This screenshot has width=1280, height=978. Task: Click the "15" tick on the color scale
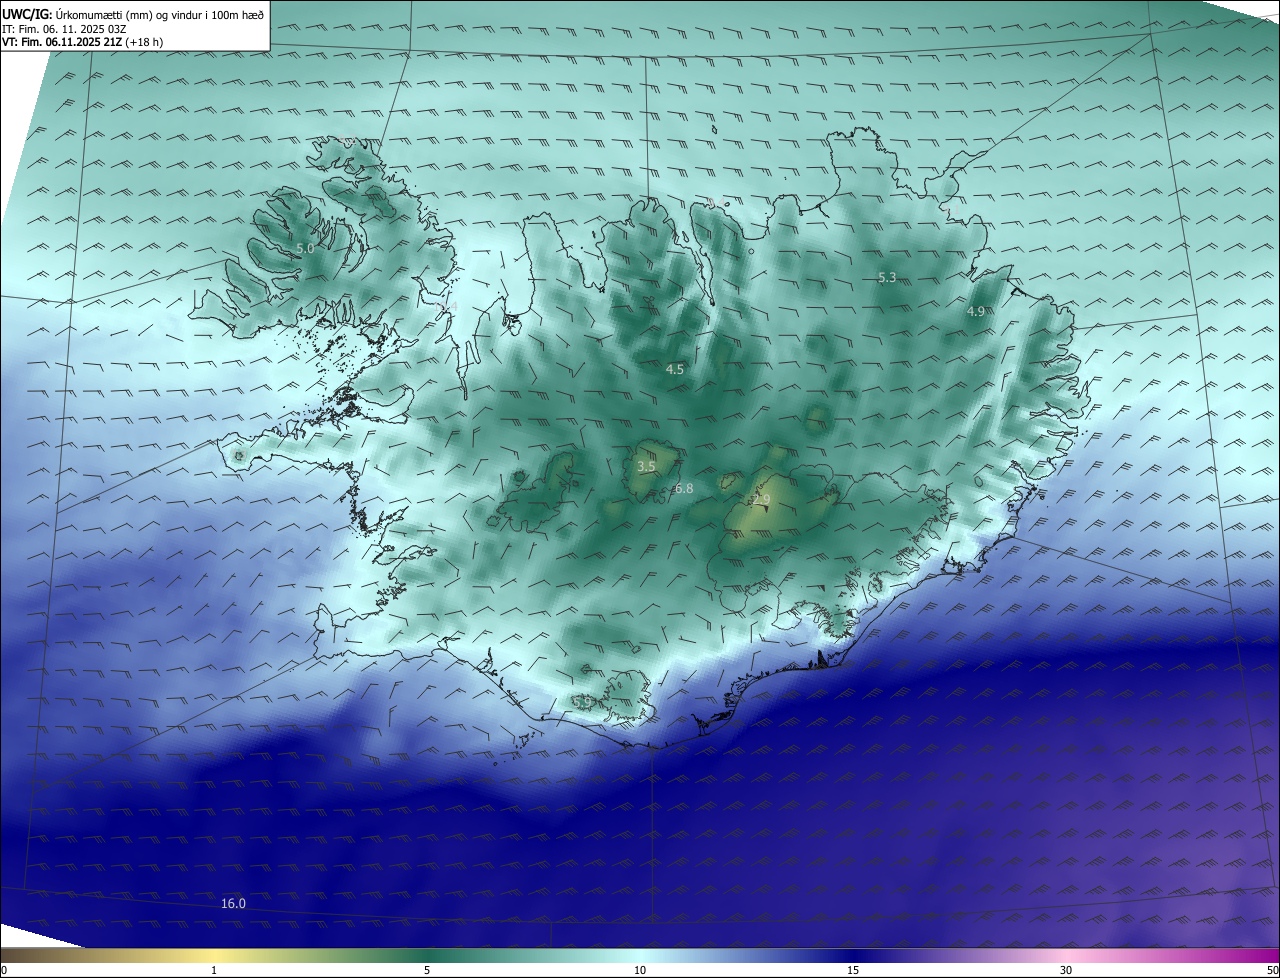[x=853, y=970]
